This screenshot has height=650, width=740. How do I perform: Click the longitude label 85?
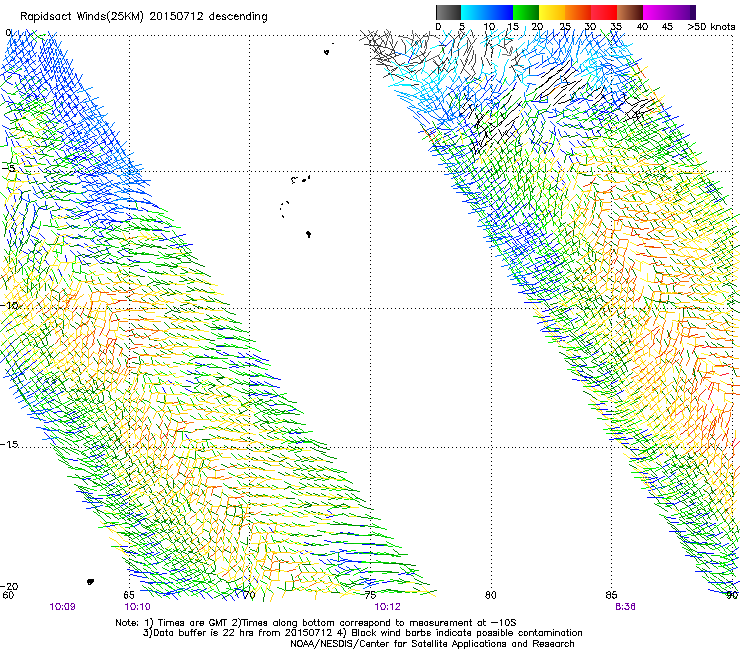click(x=611, y=595)
